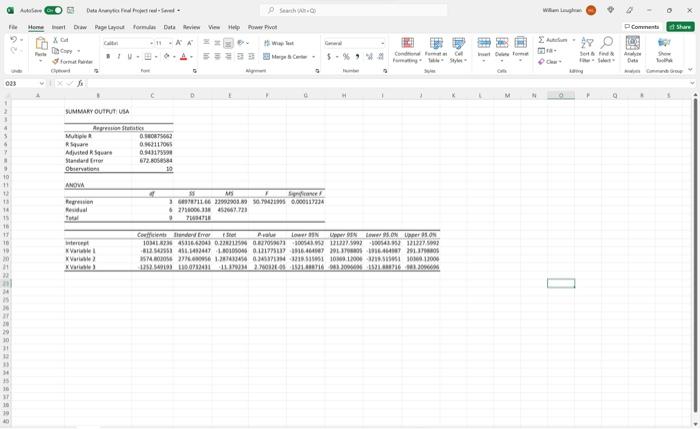Open the File menu
The image size is (700, 429).
pyautogui.click(x=13, y=27)
